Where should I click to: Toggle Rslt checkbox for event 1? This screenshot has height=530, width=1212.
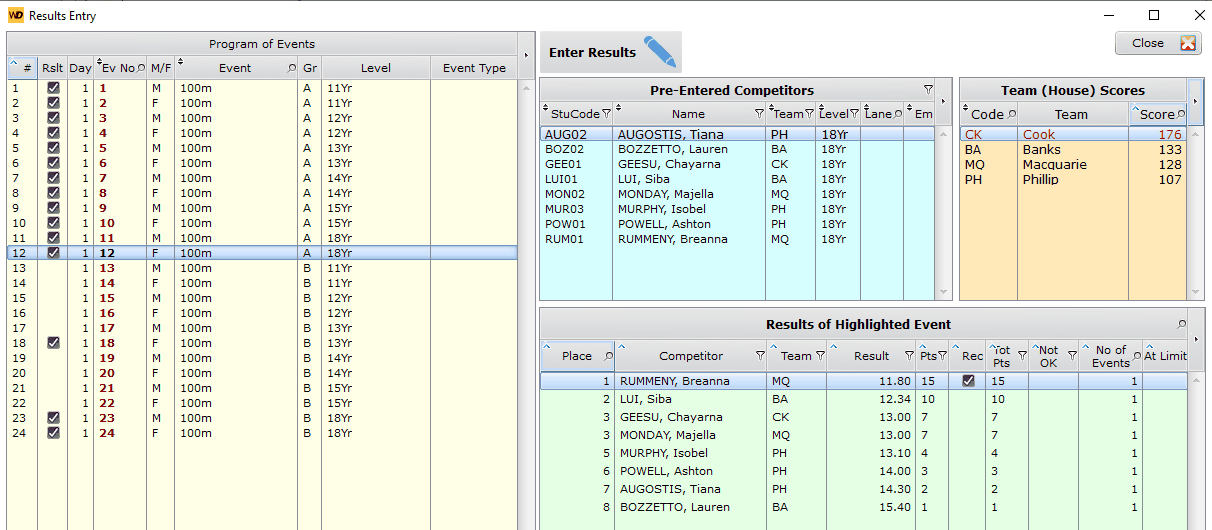point(53,88)
